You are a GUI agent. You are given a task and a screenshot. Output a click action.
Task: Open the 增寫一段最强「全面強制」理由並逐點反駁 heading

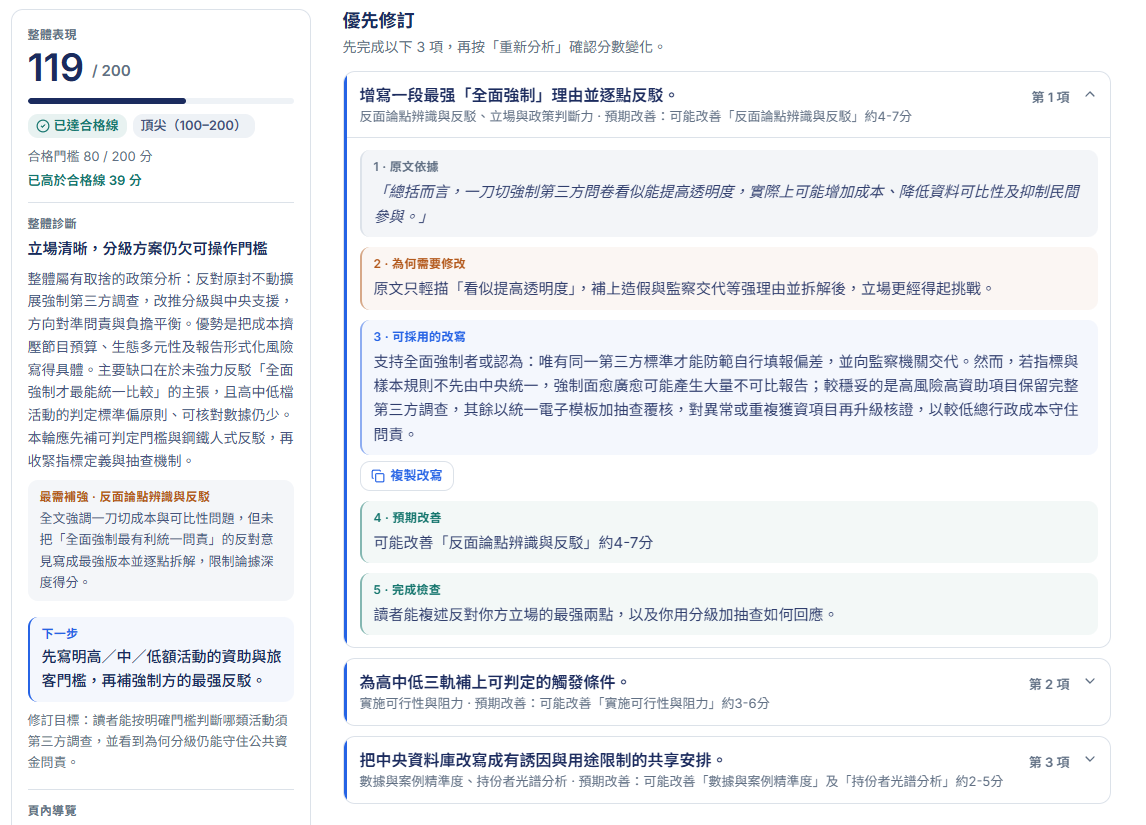[518, 95]
